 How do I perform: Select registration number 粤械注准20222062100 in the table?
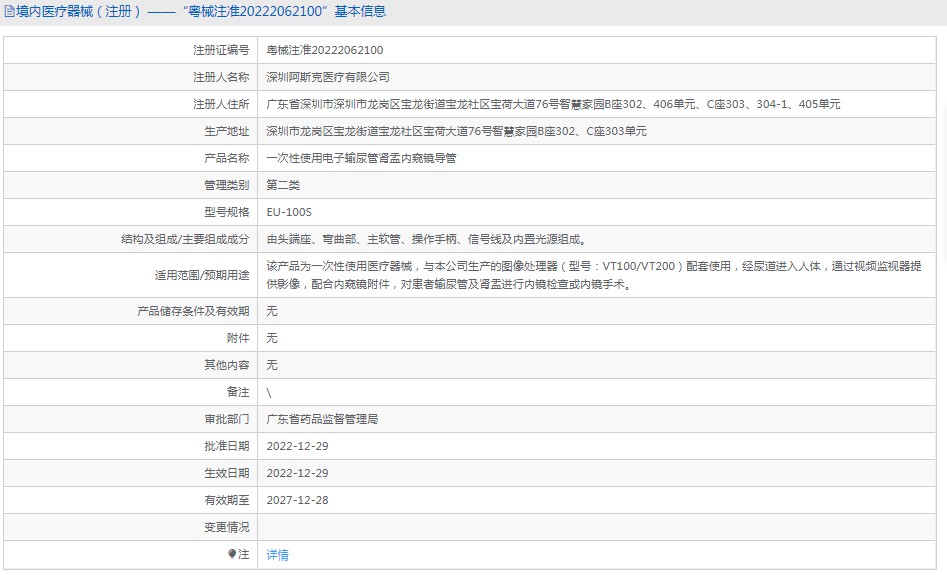(x=325, y=50)
